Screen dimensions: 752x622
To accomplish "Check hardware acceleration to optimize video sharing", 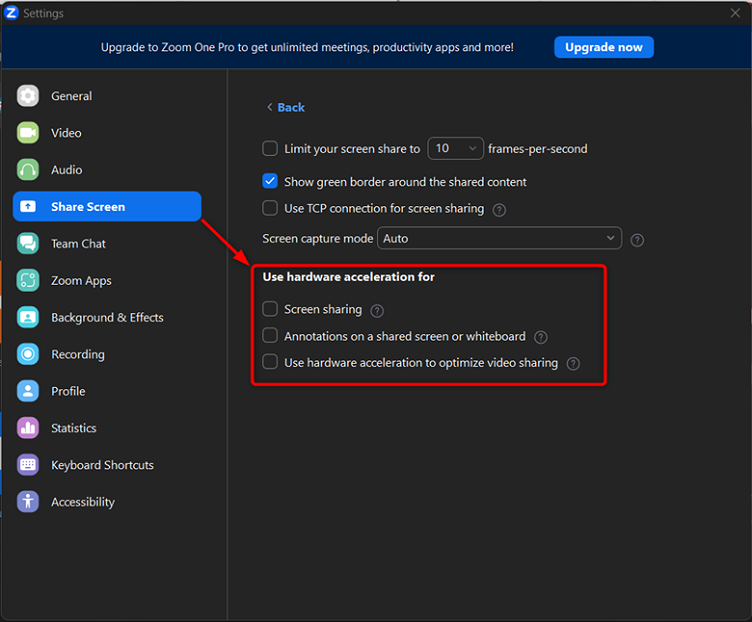I will coord(270,362).
